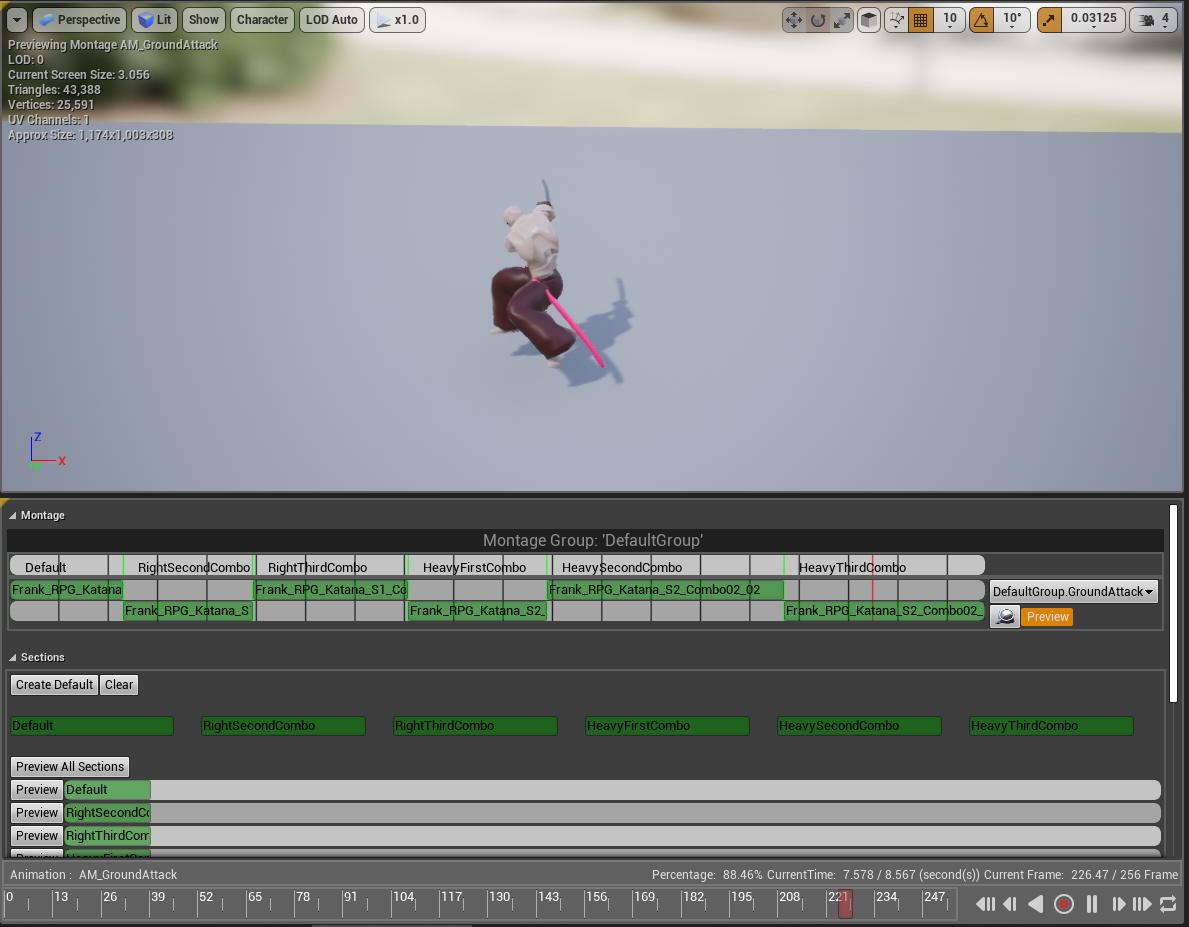Click the red scrub handle on the timeline
The width and height of the screenshot is (1189, 927).
[x=845, y=904]
